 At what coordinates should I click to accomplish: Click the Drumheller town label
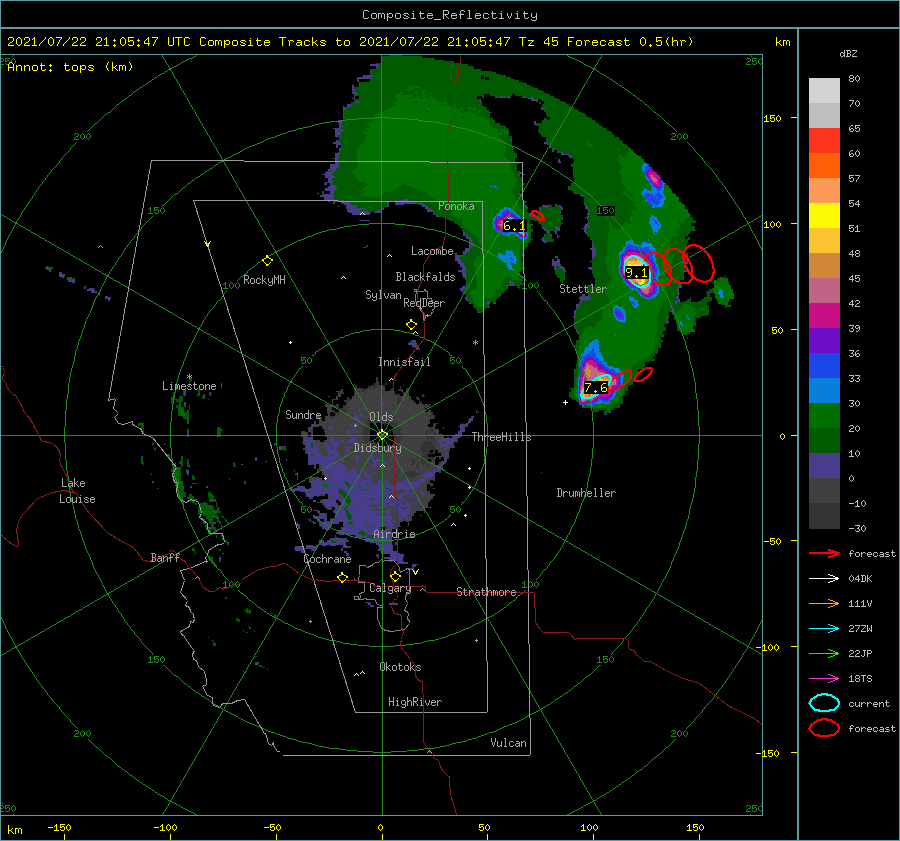click(x=586, y=493)
